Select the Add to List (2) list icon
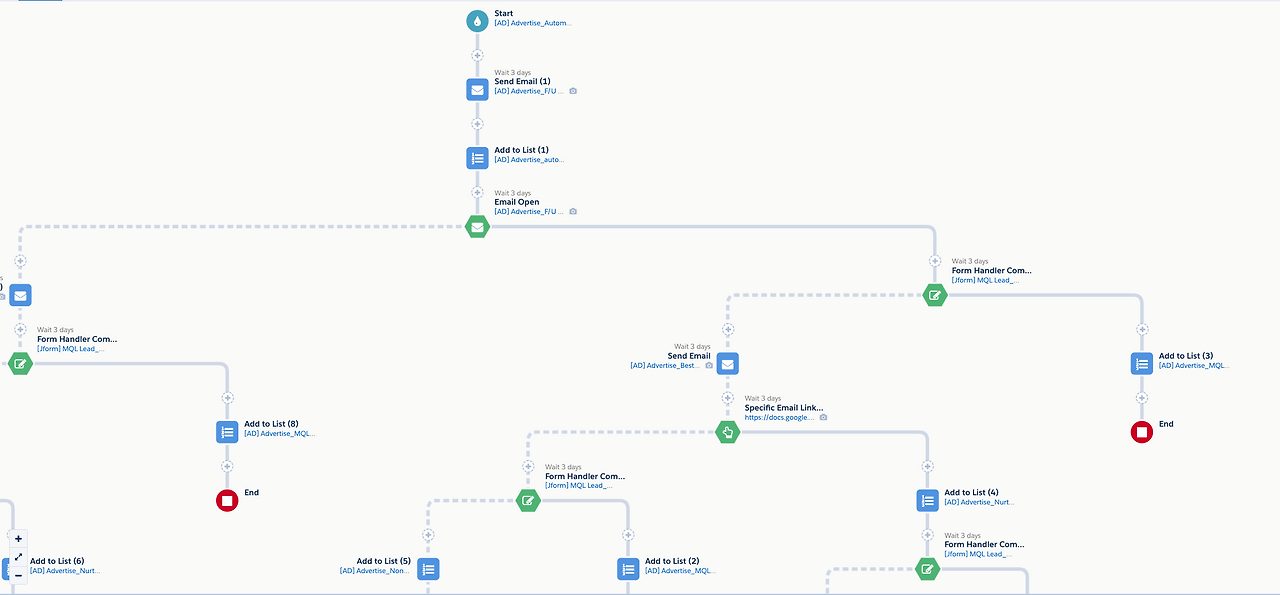Viewport: 1280px width, 595px height. [628, 569]
